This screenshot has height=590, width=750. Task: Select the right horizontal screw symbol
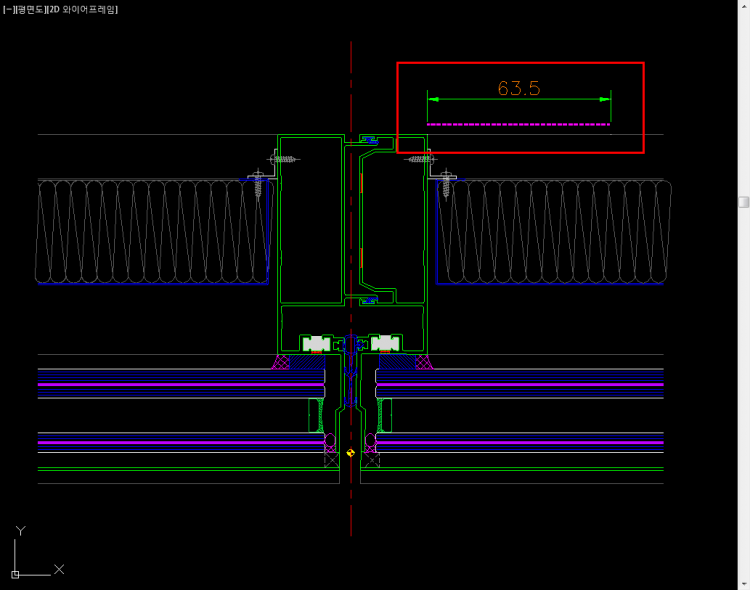(x=419, y=159)
